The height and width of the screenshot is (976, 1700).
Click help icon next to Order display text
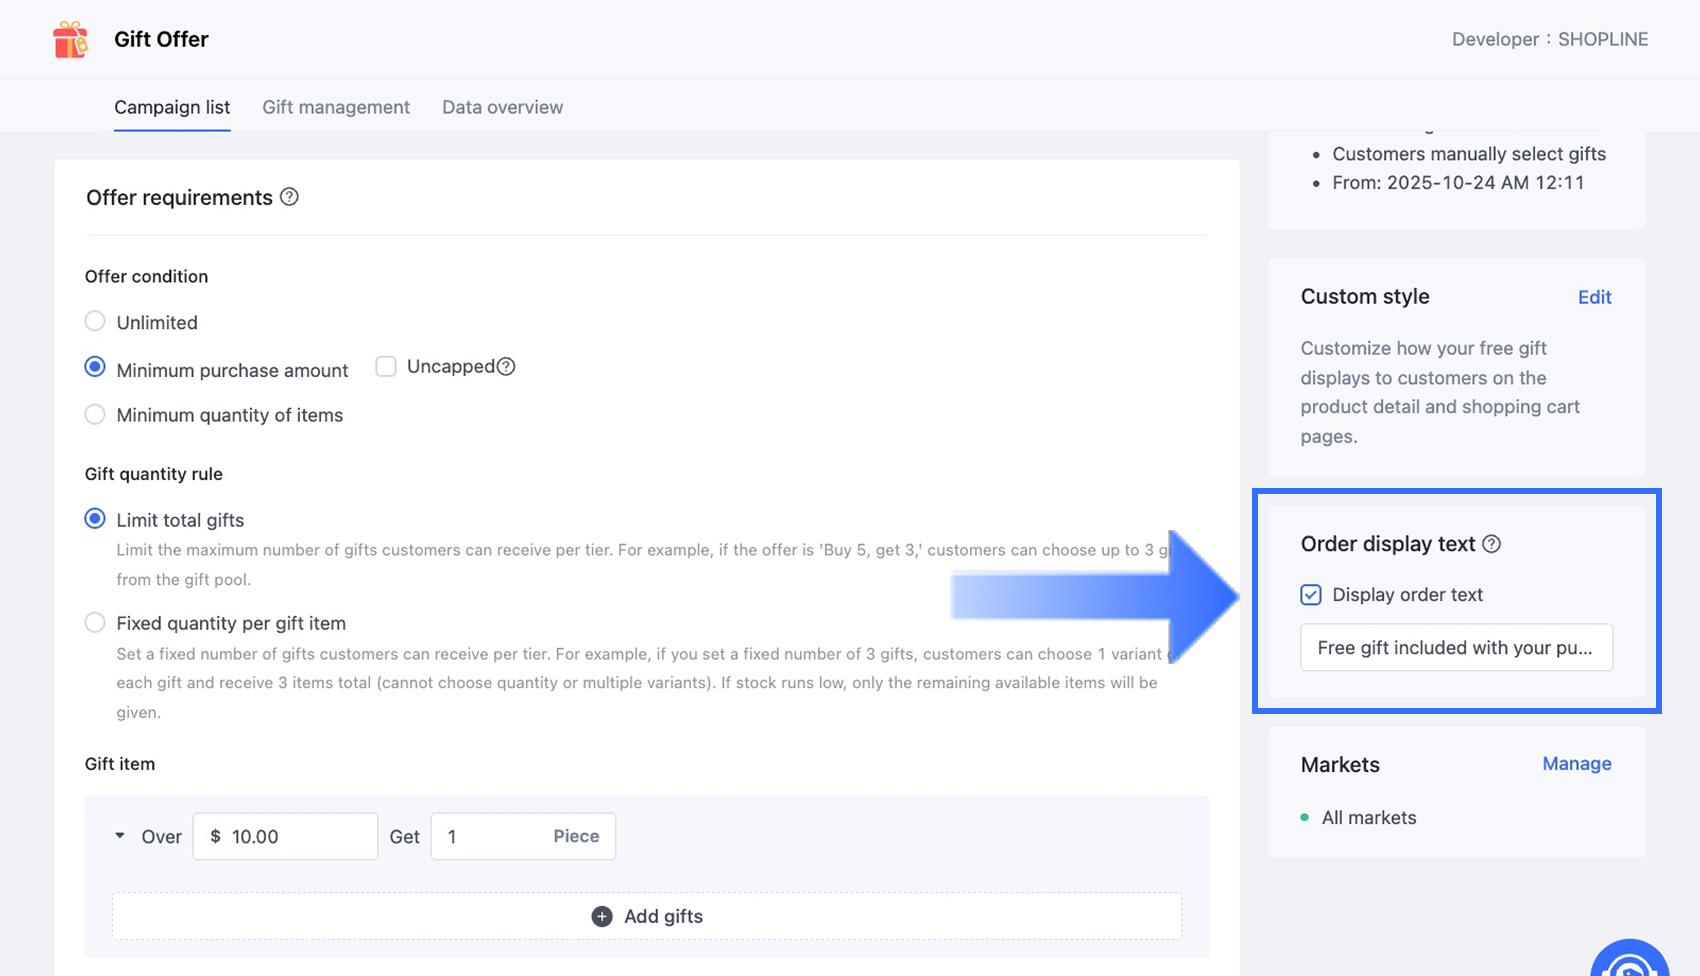tap(1491, 544)
